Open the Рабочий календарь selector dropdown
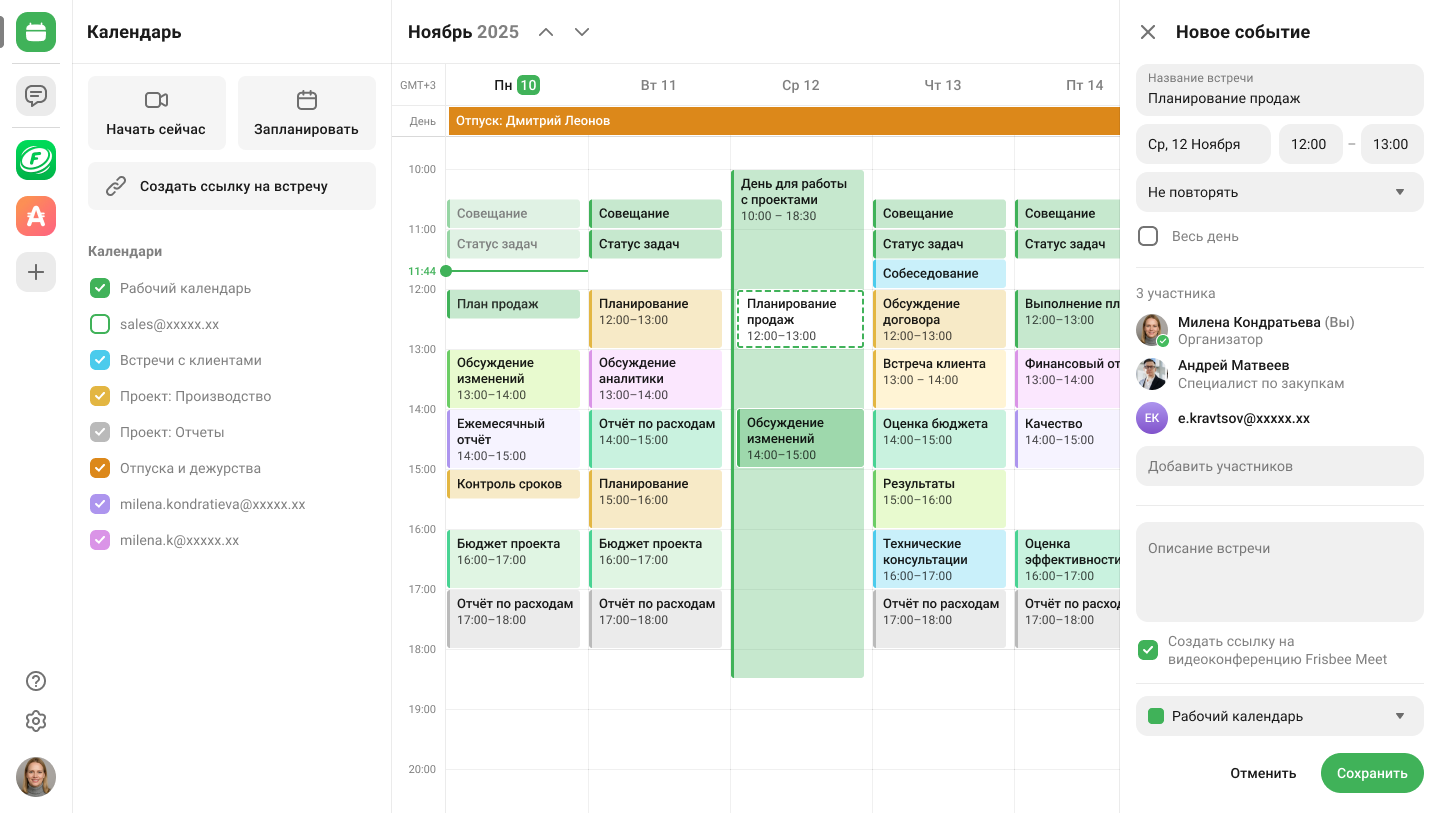Screen dimensions: 1440x813 (1280, 716)
